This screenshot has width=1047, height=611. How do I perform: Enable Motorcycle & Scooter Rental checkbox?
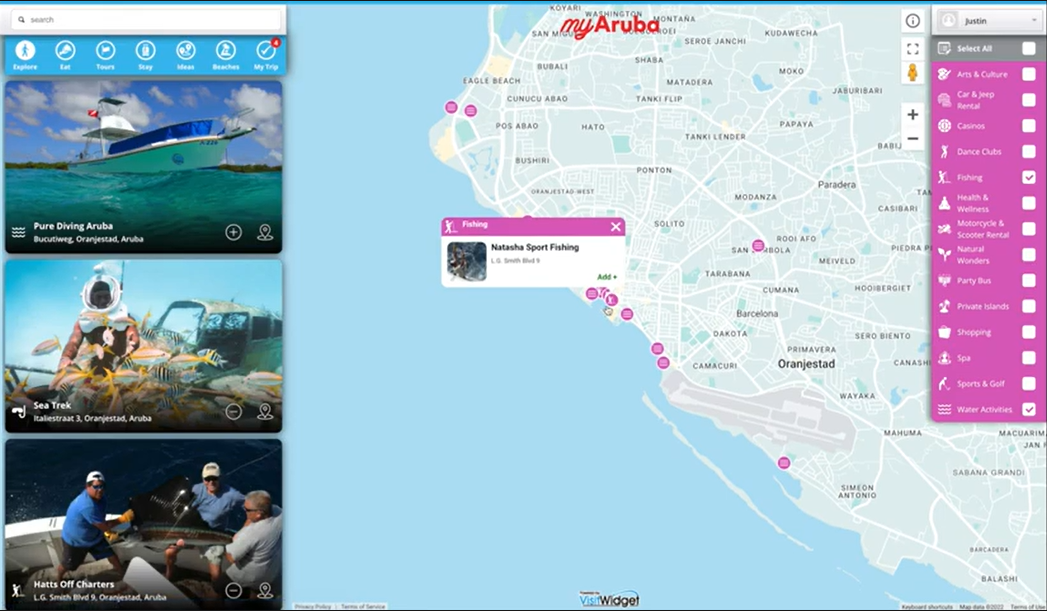click(x=1029, y=229)
